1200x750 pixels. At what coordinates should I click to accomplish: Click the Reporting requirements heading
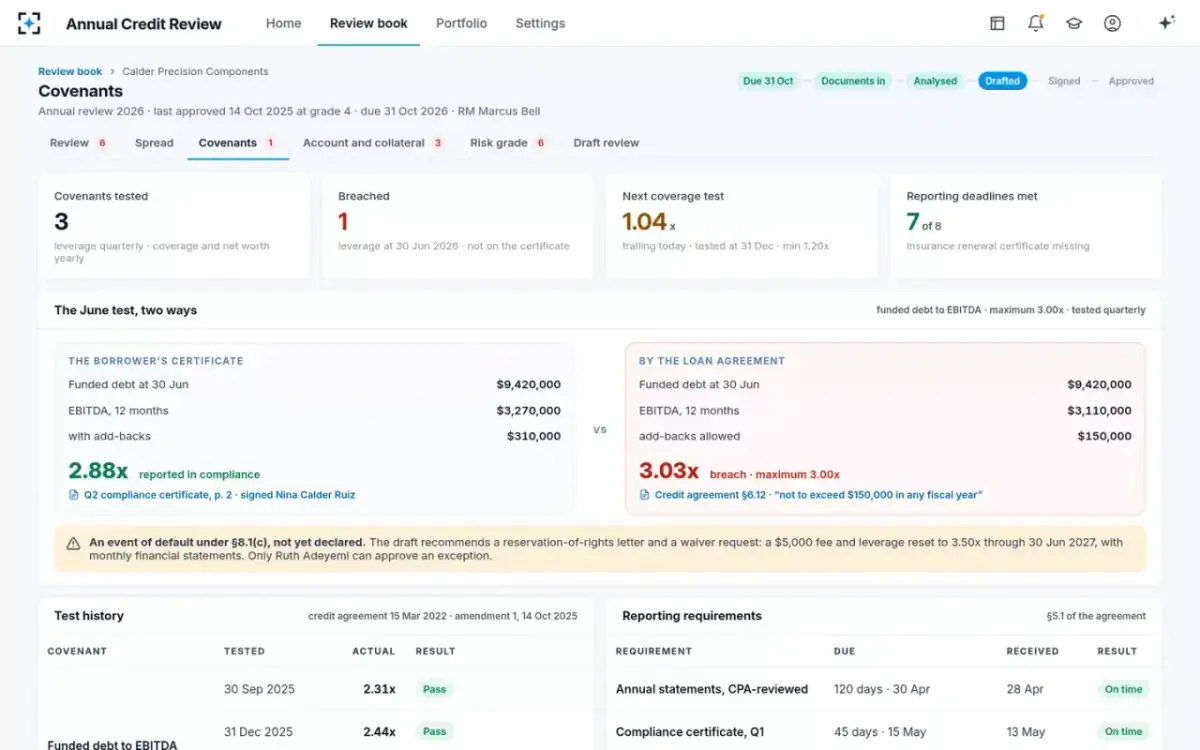pos(692,616)
